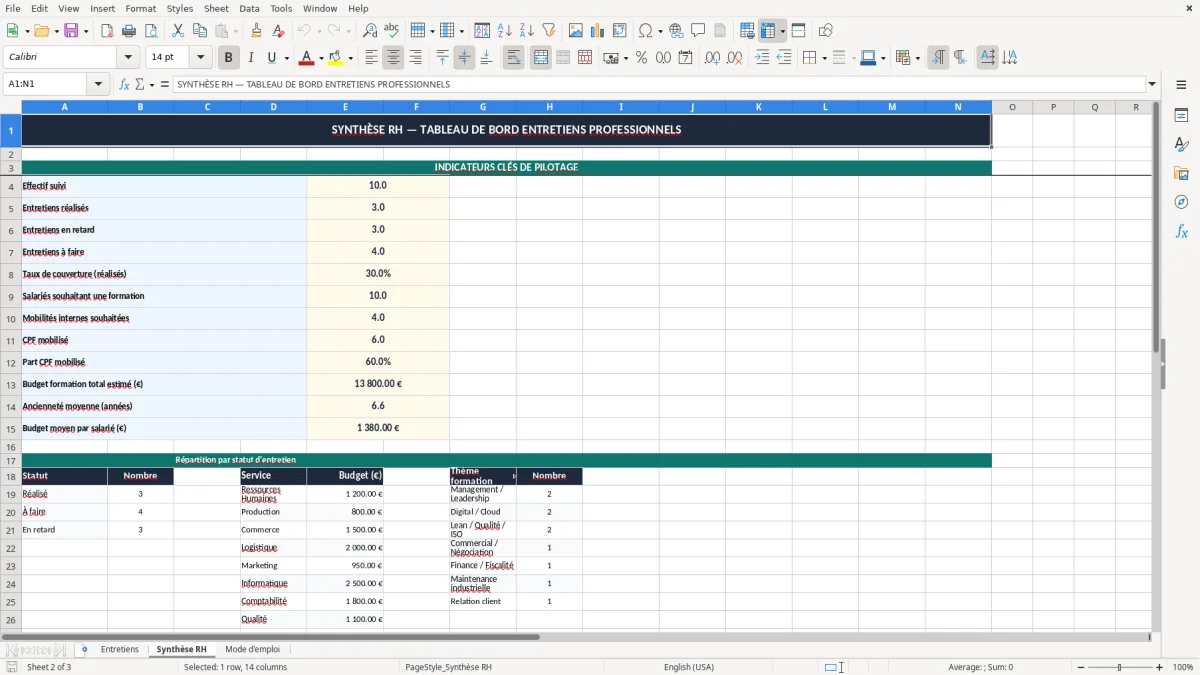Open the Data menu
This screenshot has width=1200, height=675.
click(249, 8)
